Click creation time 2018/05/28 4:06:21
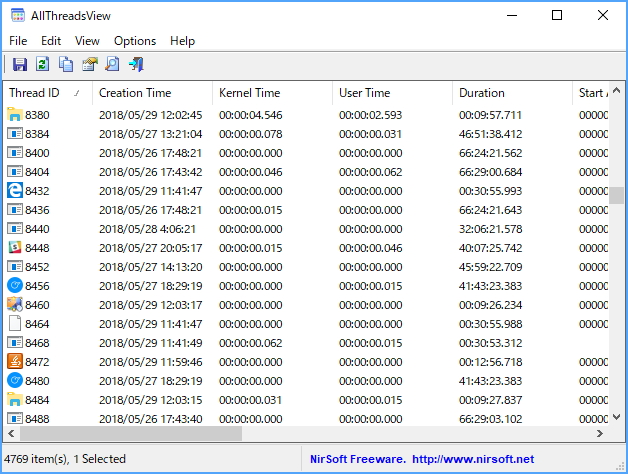 click(147, 229)
